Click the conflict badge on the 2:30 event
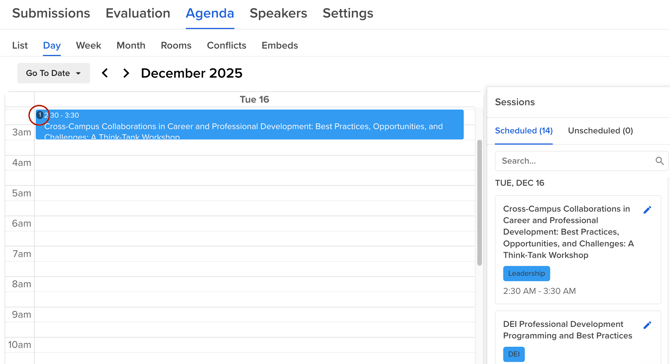 [39, 115]
